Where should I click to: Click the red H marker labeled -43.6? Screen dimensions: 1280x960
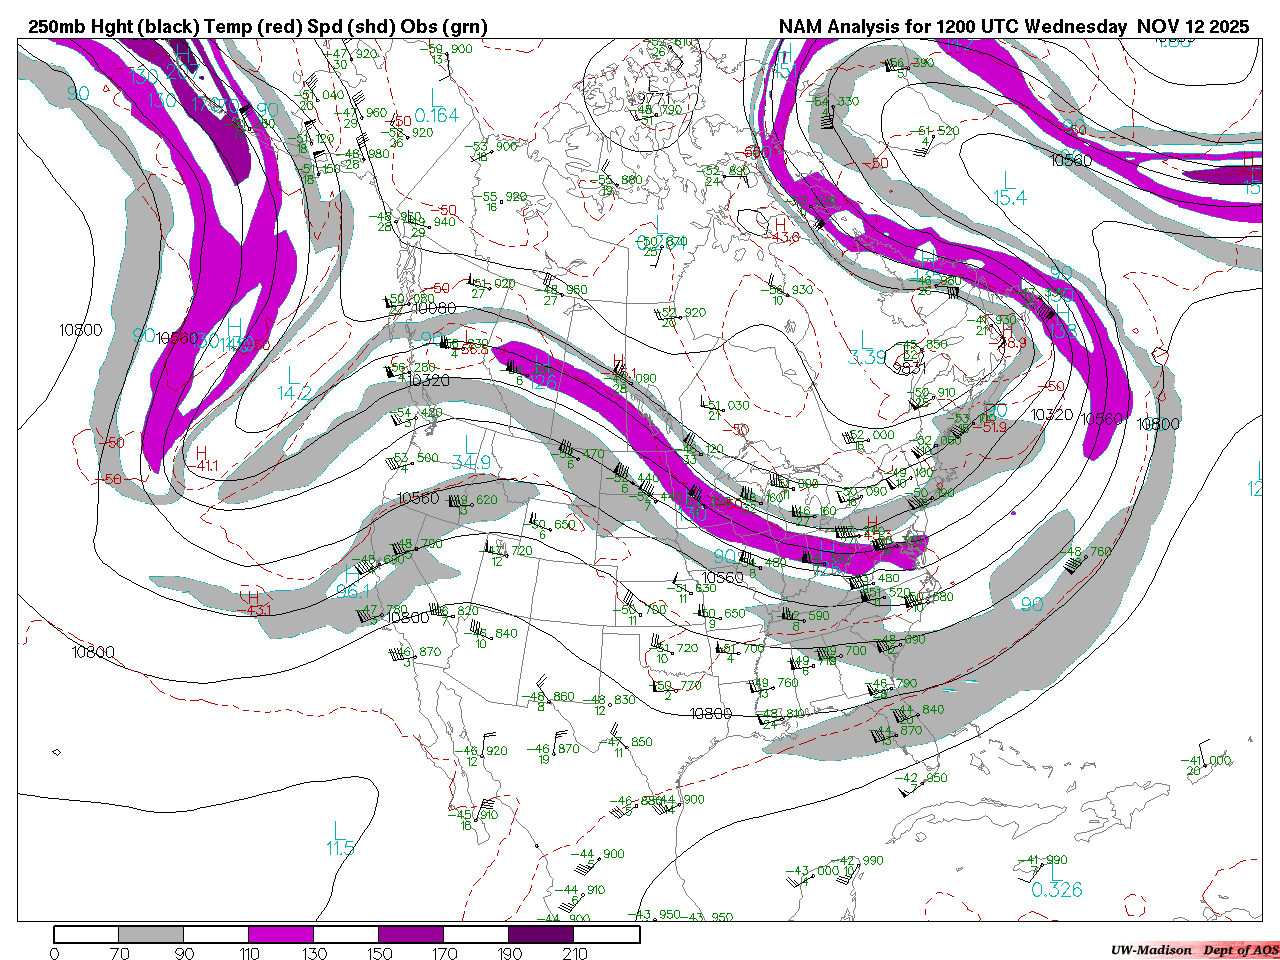(x=781, y=224)
